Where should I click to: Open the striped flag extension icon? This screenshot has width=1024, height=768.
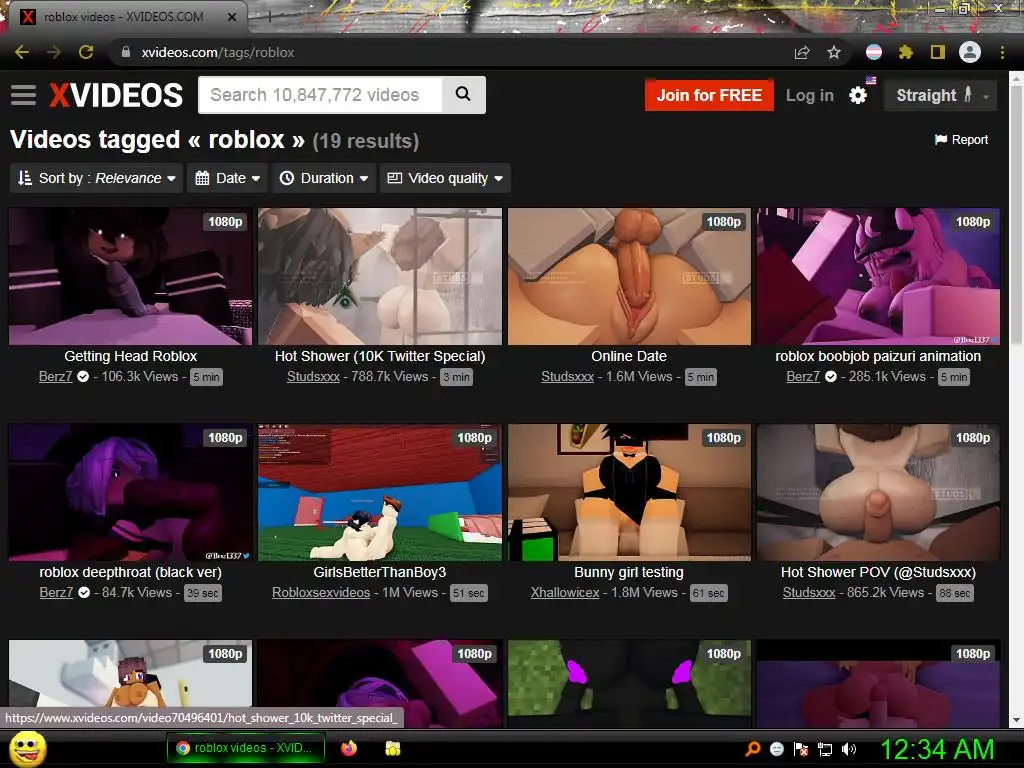(x=874, y=52)
